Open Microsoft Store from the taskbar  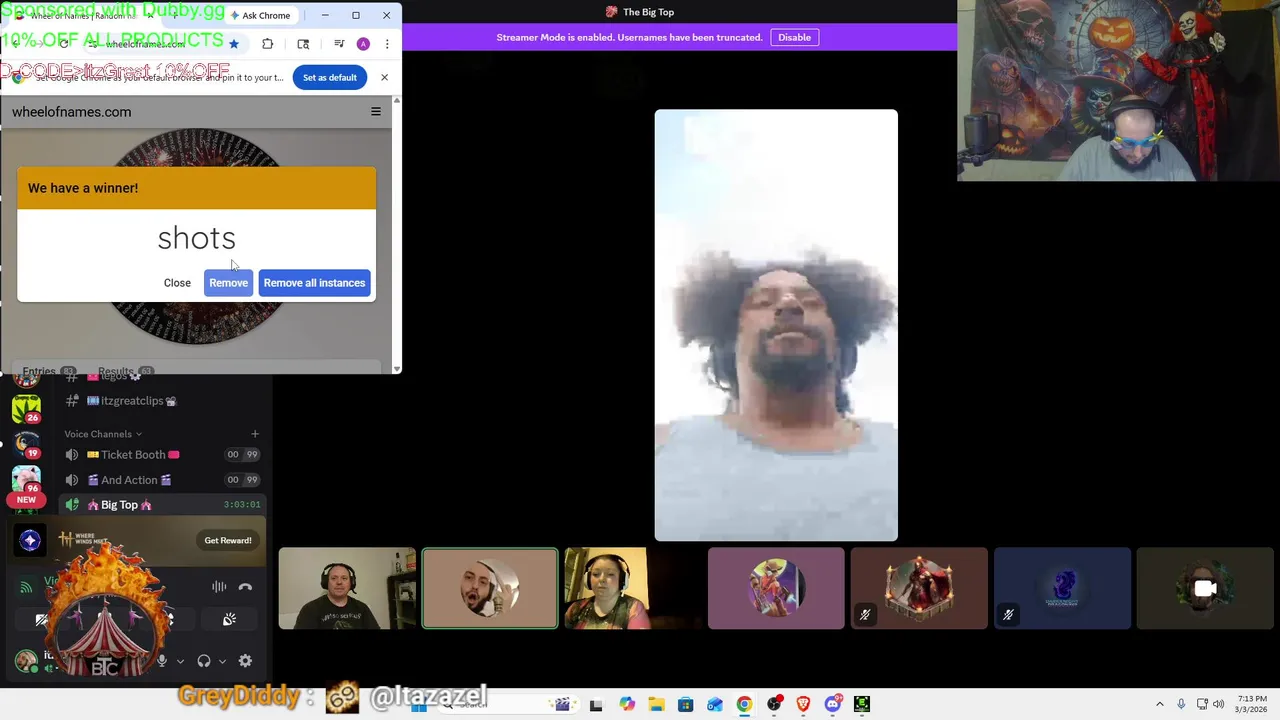click(685, 705)
